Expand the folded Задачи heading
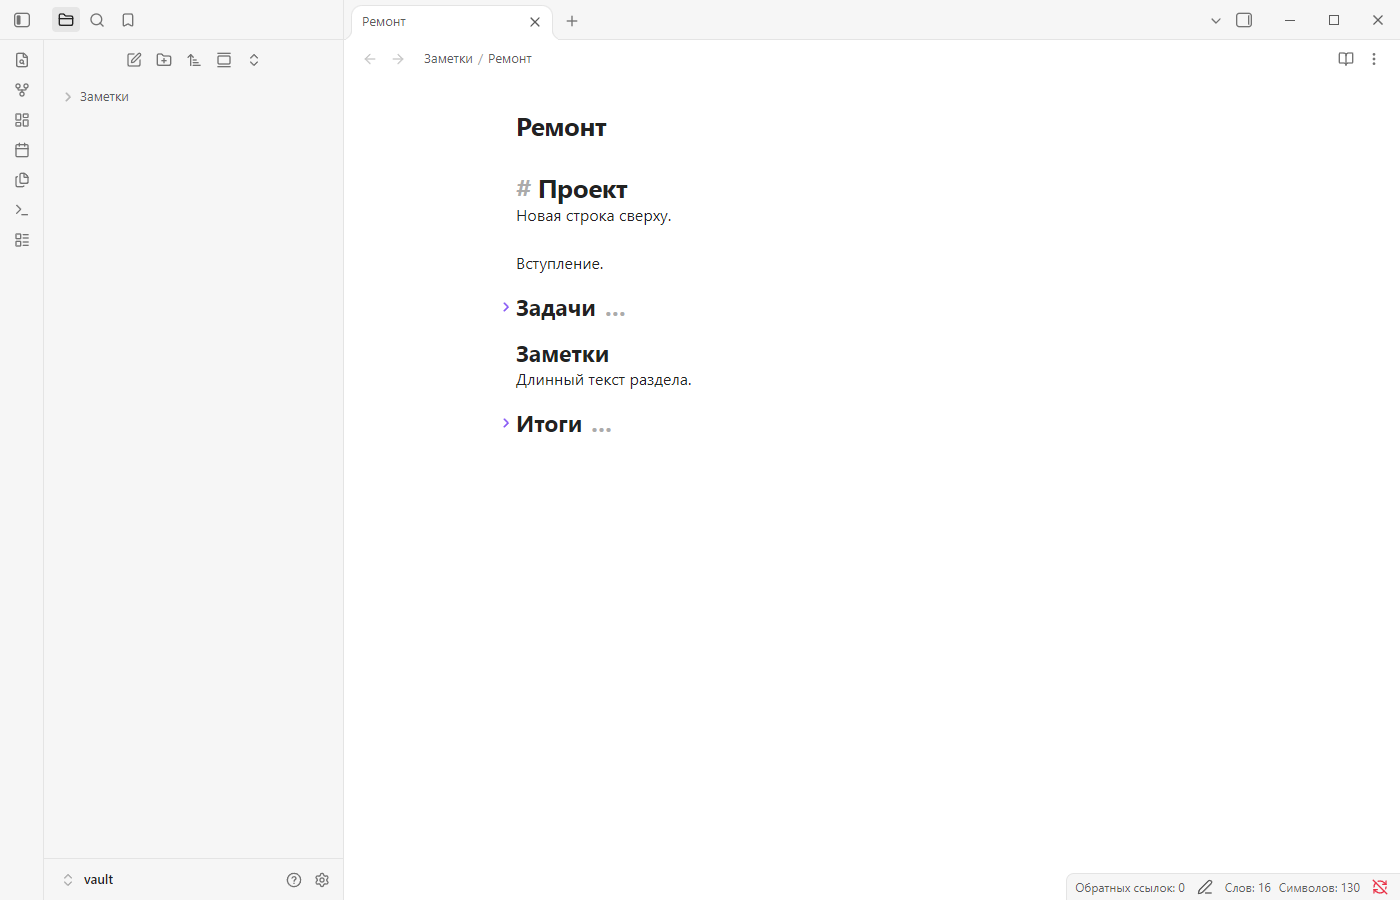1400x900 pixels. [x=506, y=307]
